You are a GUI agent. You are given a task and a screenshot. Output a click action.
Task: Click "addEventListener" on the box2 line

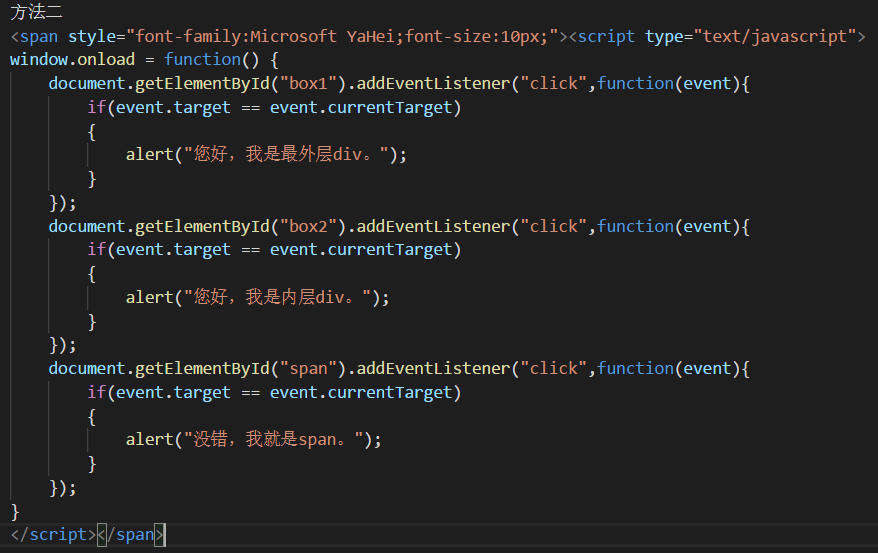(433, 226)
